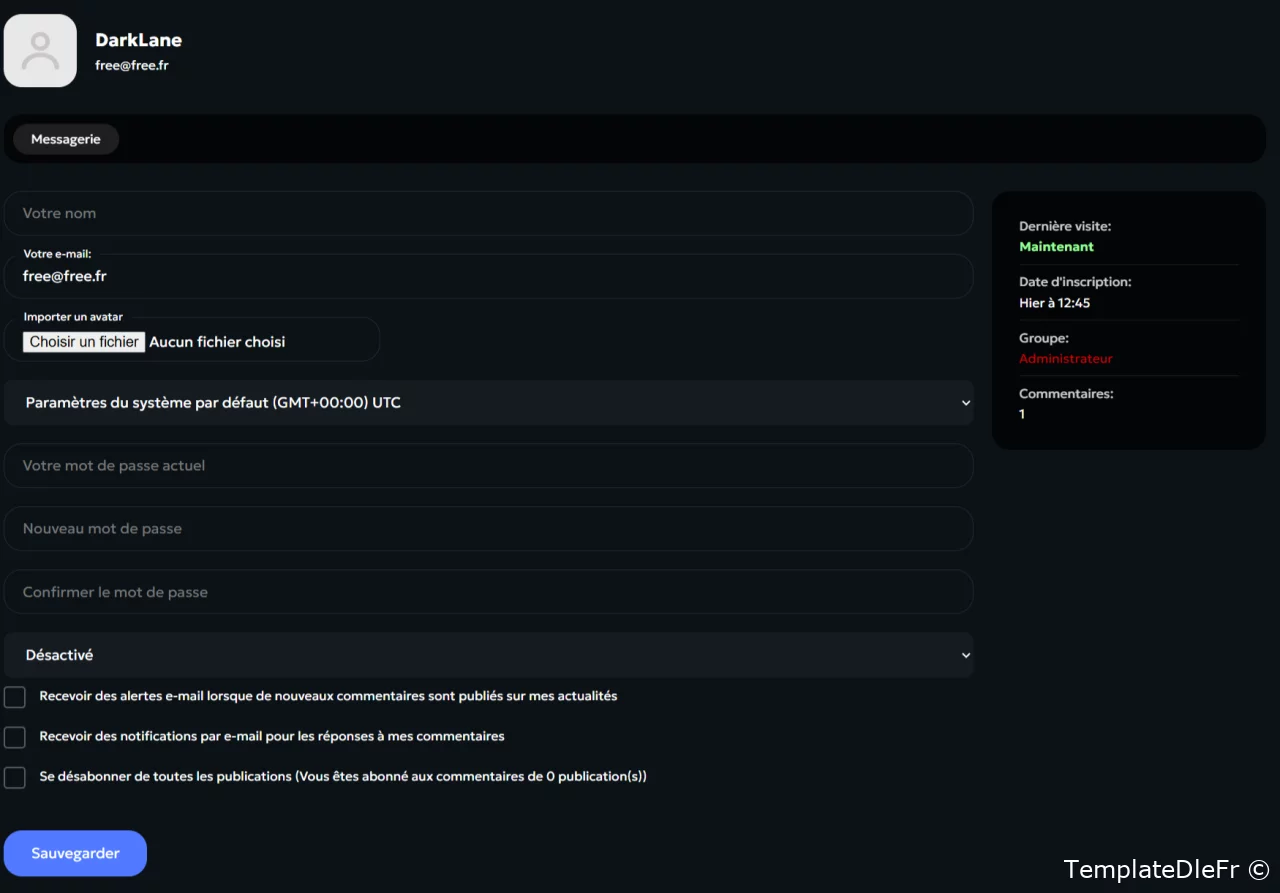Viewport: 1280px width, 893px height.
Task: Open the Messagerie tab
Action: click(x=66, y=140)
